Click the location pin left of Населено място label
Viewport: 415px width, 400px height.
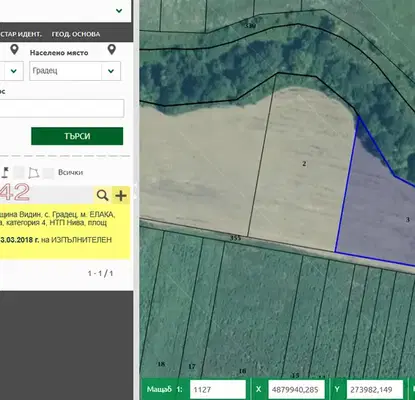pyautogui.click(x=14, y=50)
